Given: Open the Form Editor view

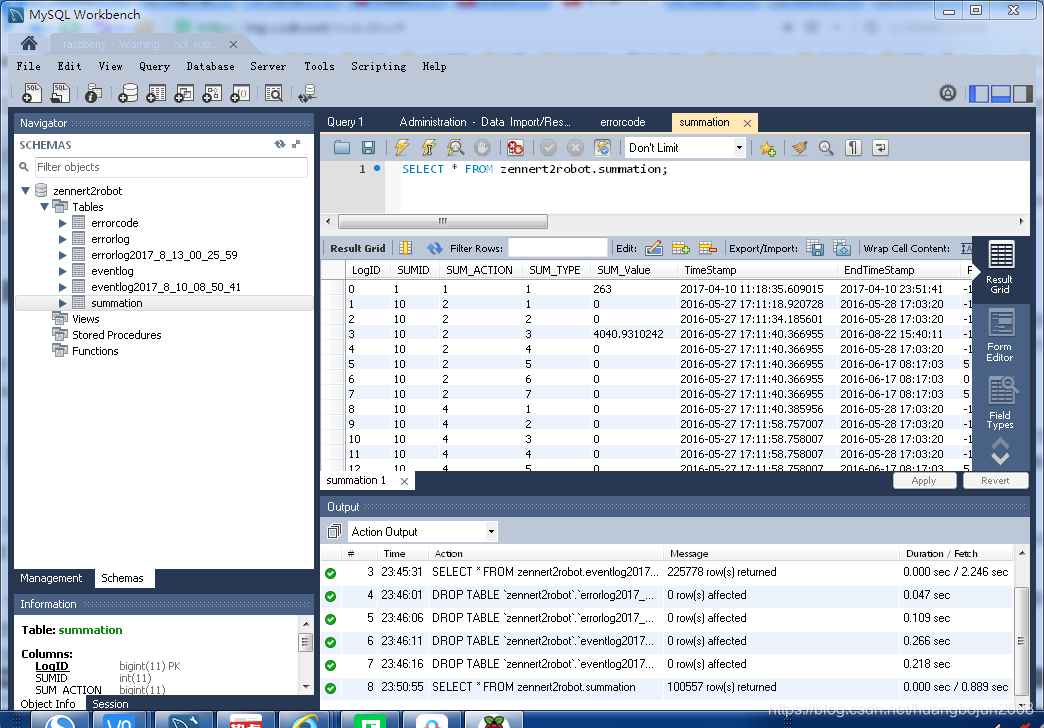Looking at the screenshot, I should (x=1000, y=336).
